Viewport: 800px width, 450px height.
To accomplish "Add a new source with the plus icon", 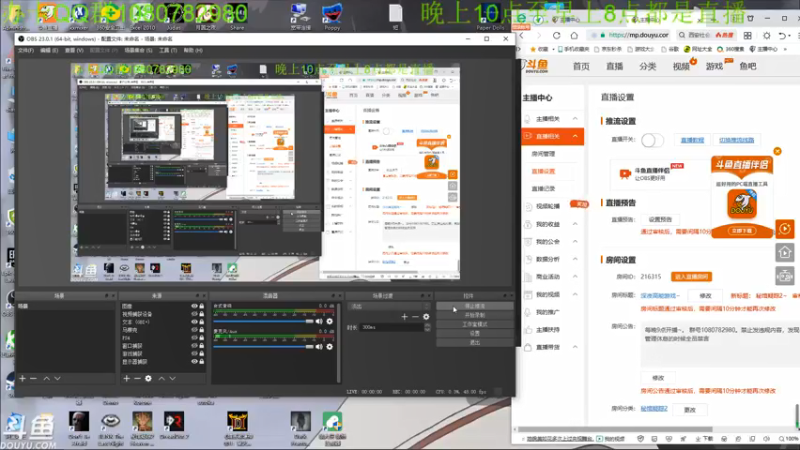I will (127, 379).
